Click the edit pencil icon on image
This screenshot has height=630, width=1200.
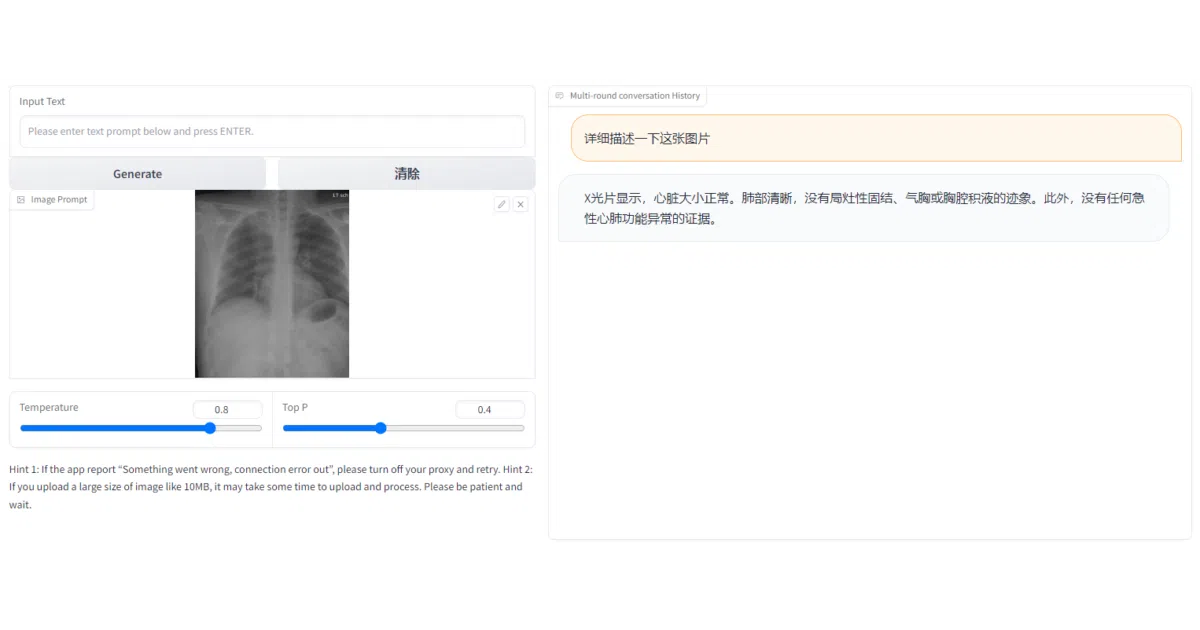point(502,204)
